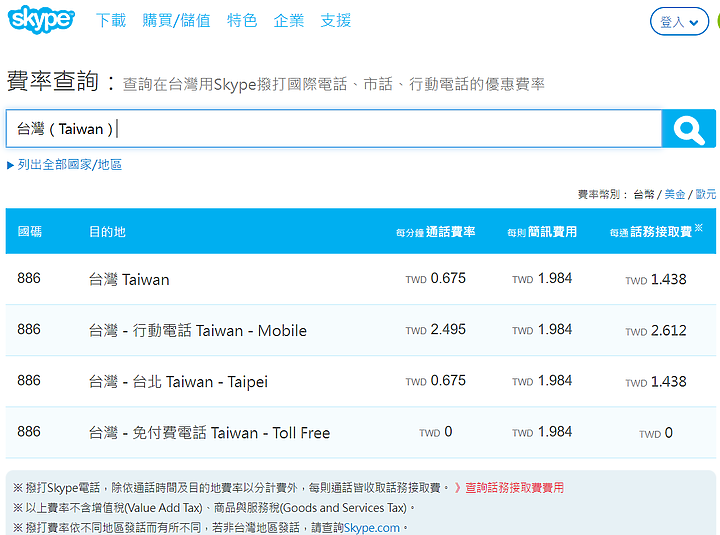Click connection fee TWD 0 in Toll Free row
This screenshot has height=535, width=720.
[656, 433]
